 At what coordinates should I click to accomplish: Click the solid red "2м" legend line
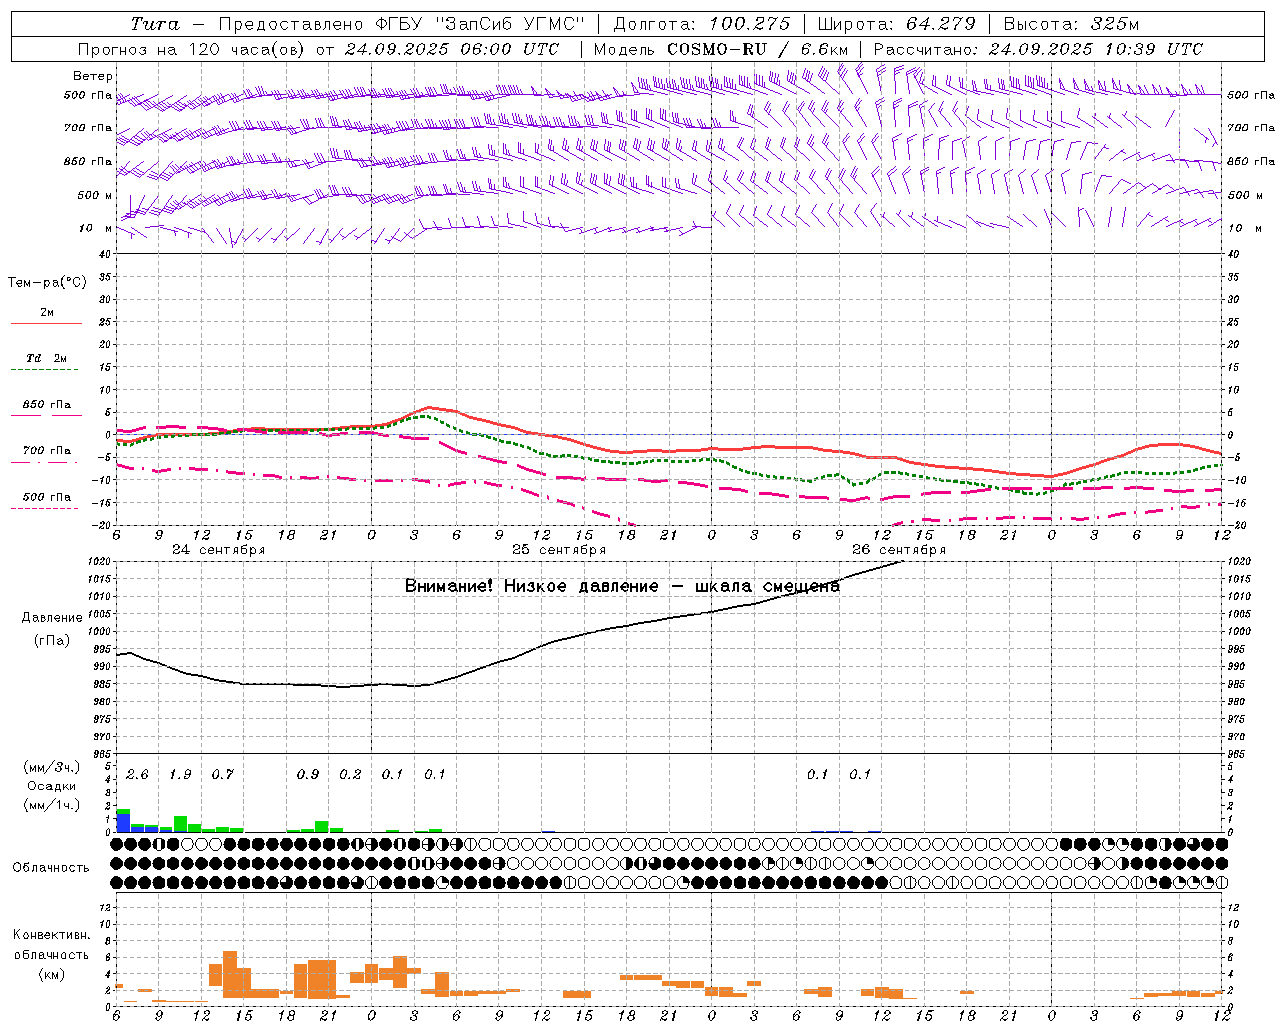[x=46, y=323]
